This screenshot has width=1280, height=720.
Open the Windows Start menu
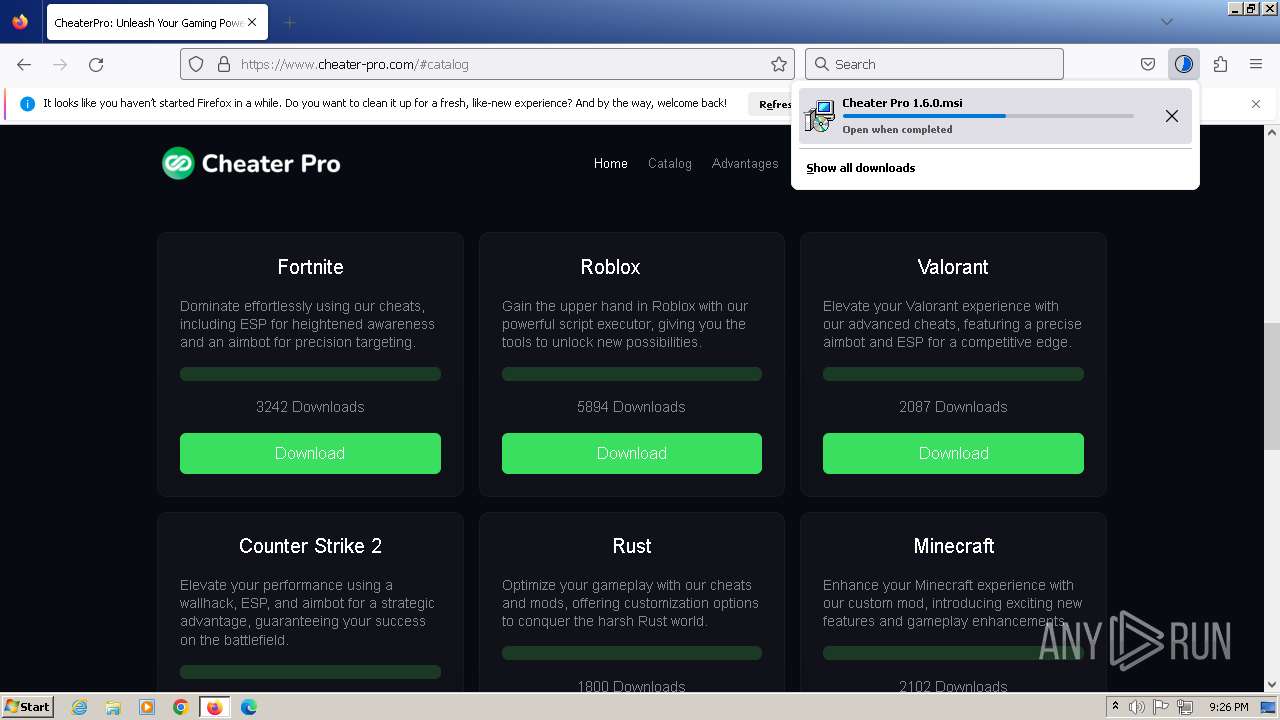(27, 707)
